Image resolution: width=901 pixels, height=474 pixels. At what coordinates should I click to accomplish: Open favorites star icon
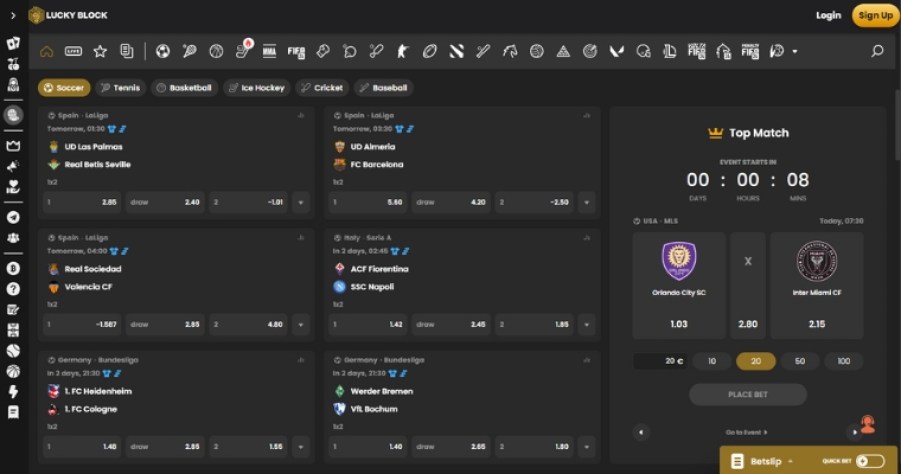click(x=100, y=51)
